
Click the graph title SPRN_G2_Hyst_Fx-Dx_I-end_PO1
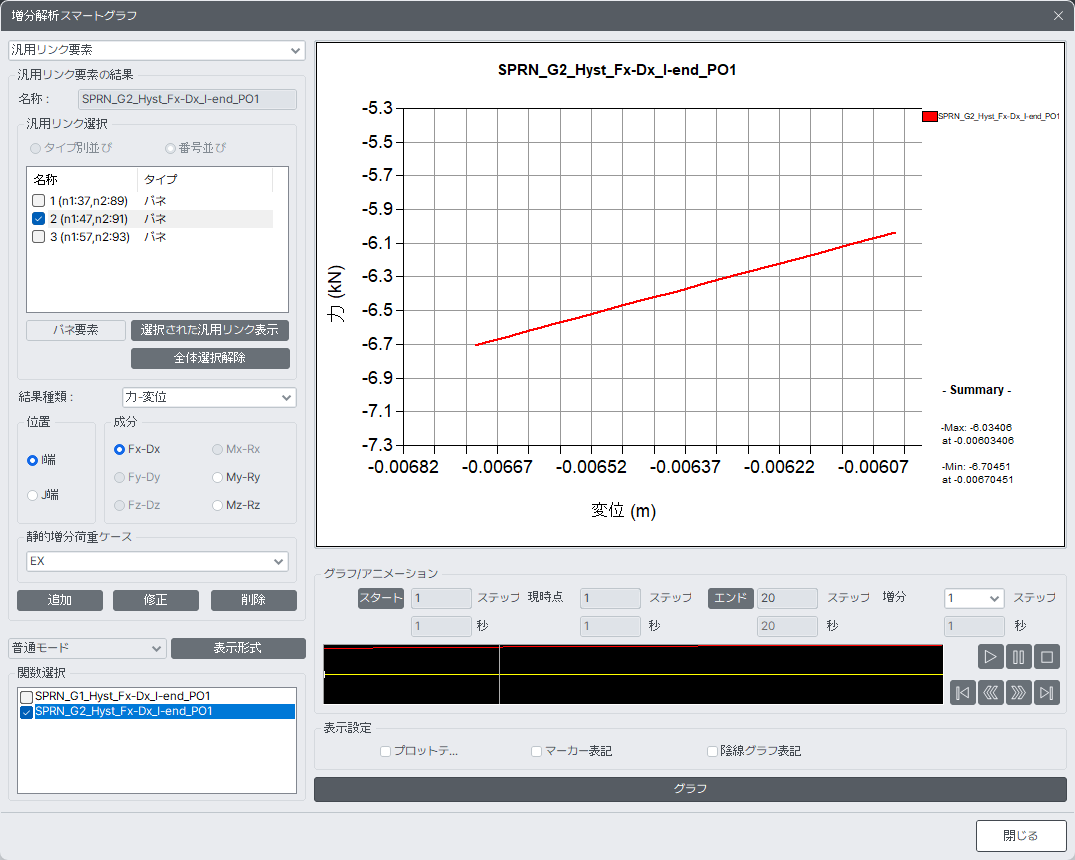[617, 70]
